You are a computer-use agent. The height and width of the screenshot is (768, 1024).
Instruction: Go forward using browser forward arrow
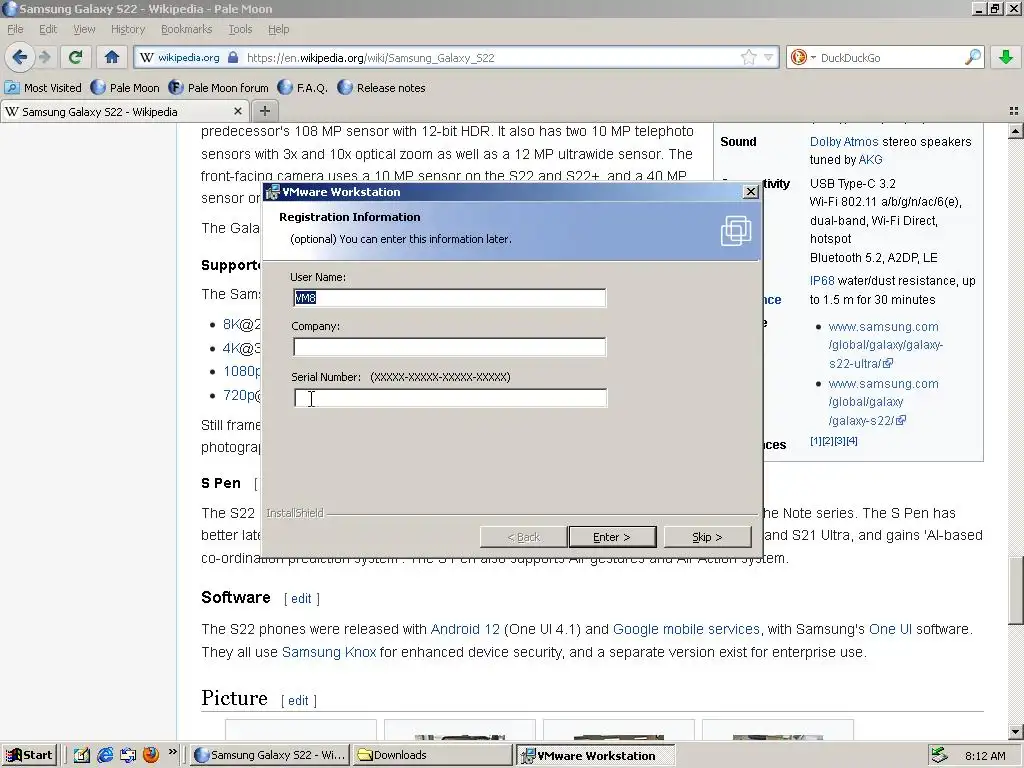(x=44, y=57)
